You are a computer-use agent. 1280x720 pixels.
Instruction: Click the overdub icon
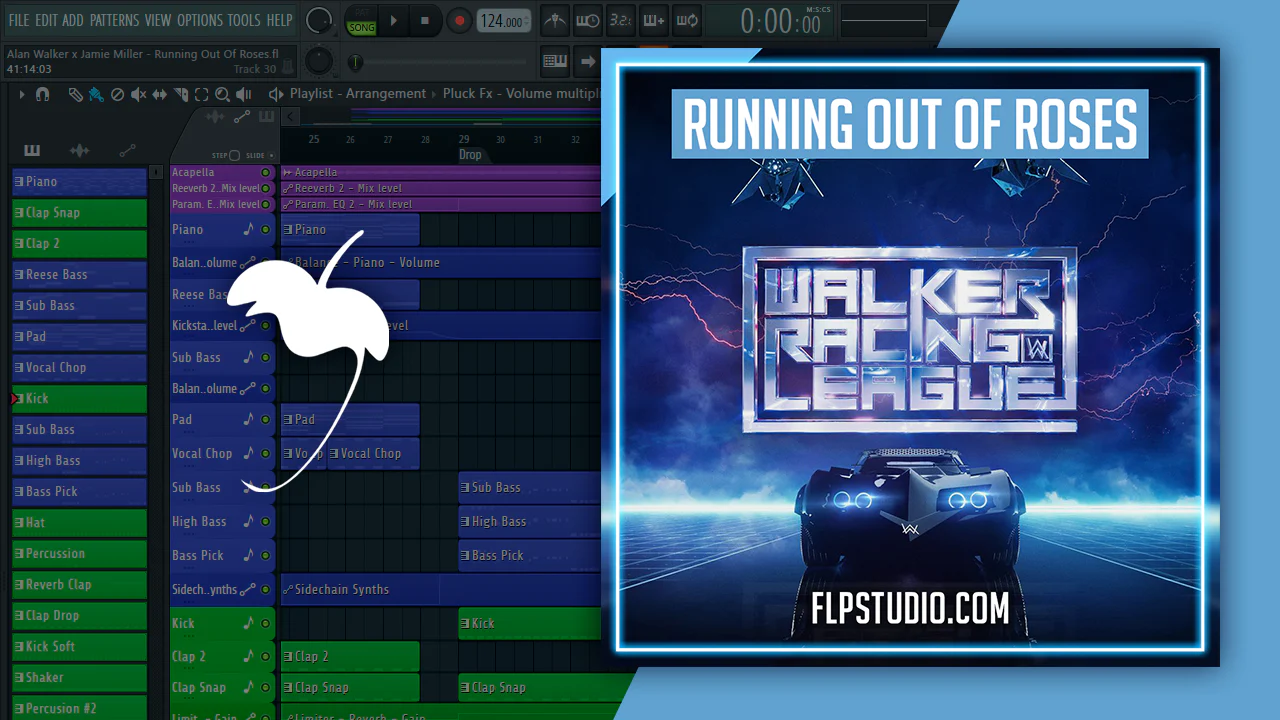[x=654, y=20]
